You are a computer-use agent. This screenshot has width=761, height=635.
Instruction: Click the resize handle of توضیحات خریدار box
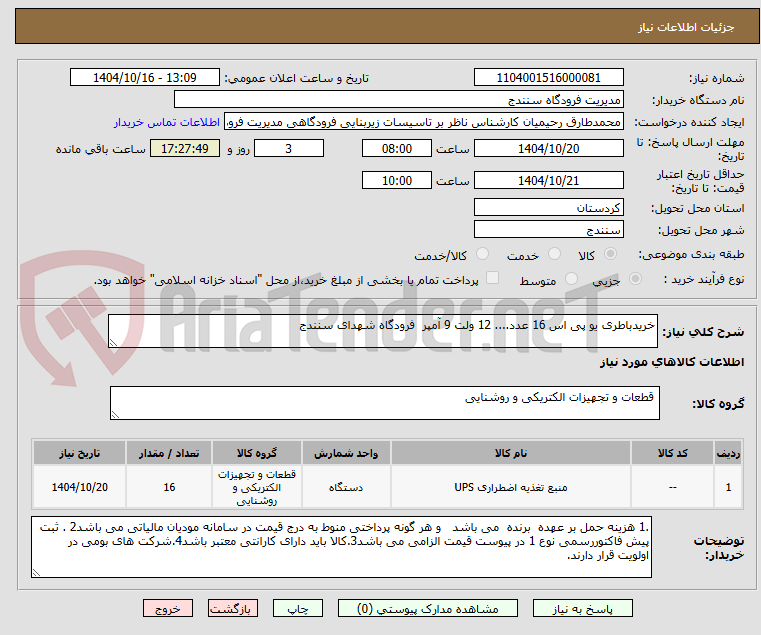pyautogui.click(x=36, y=573)
